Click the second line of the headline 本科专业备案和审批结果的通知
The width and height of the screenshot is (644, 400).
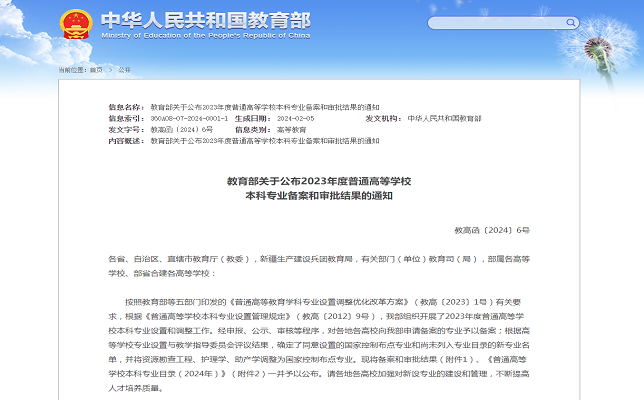tap(319, 197)
